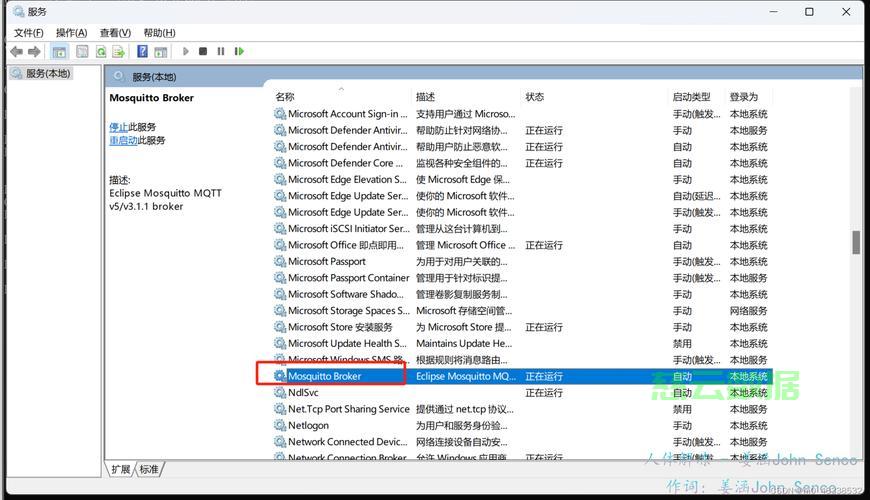Click the Back arrow in the toolbar
Image resolution: width=870 pixels, height=500 pixels.
coord(16,51)
